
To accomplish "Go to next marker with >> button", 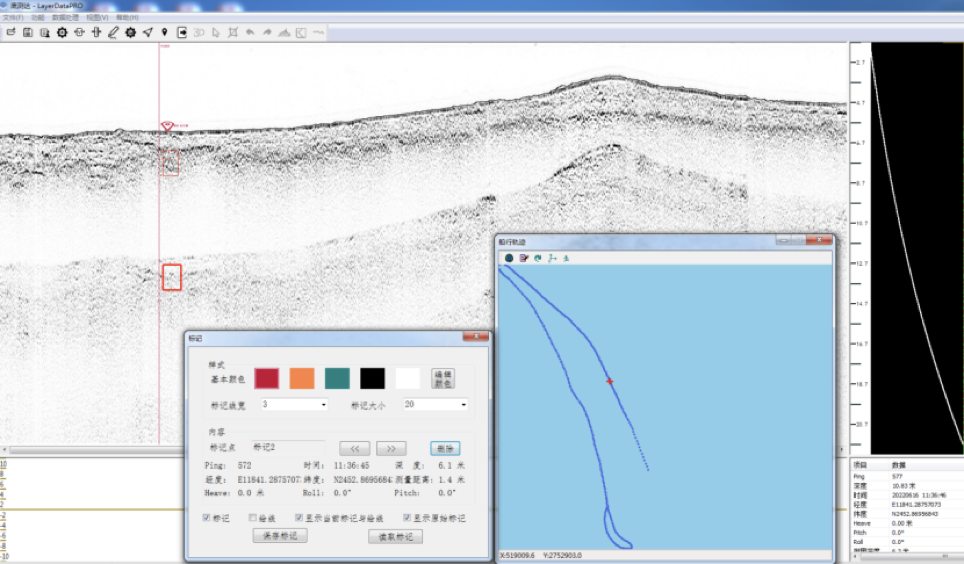I will [x=391, y=448].
